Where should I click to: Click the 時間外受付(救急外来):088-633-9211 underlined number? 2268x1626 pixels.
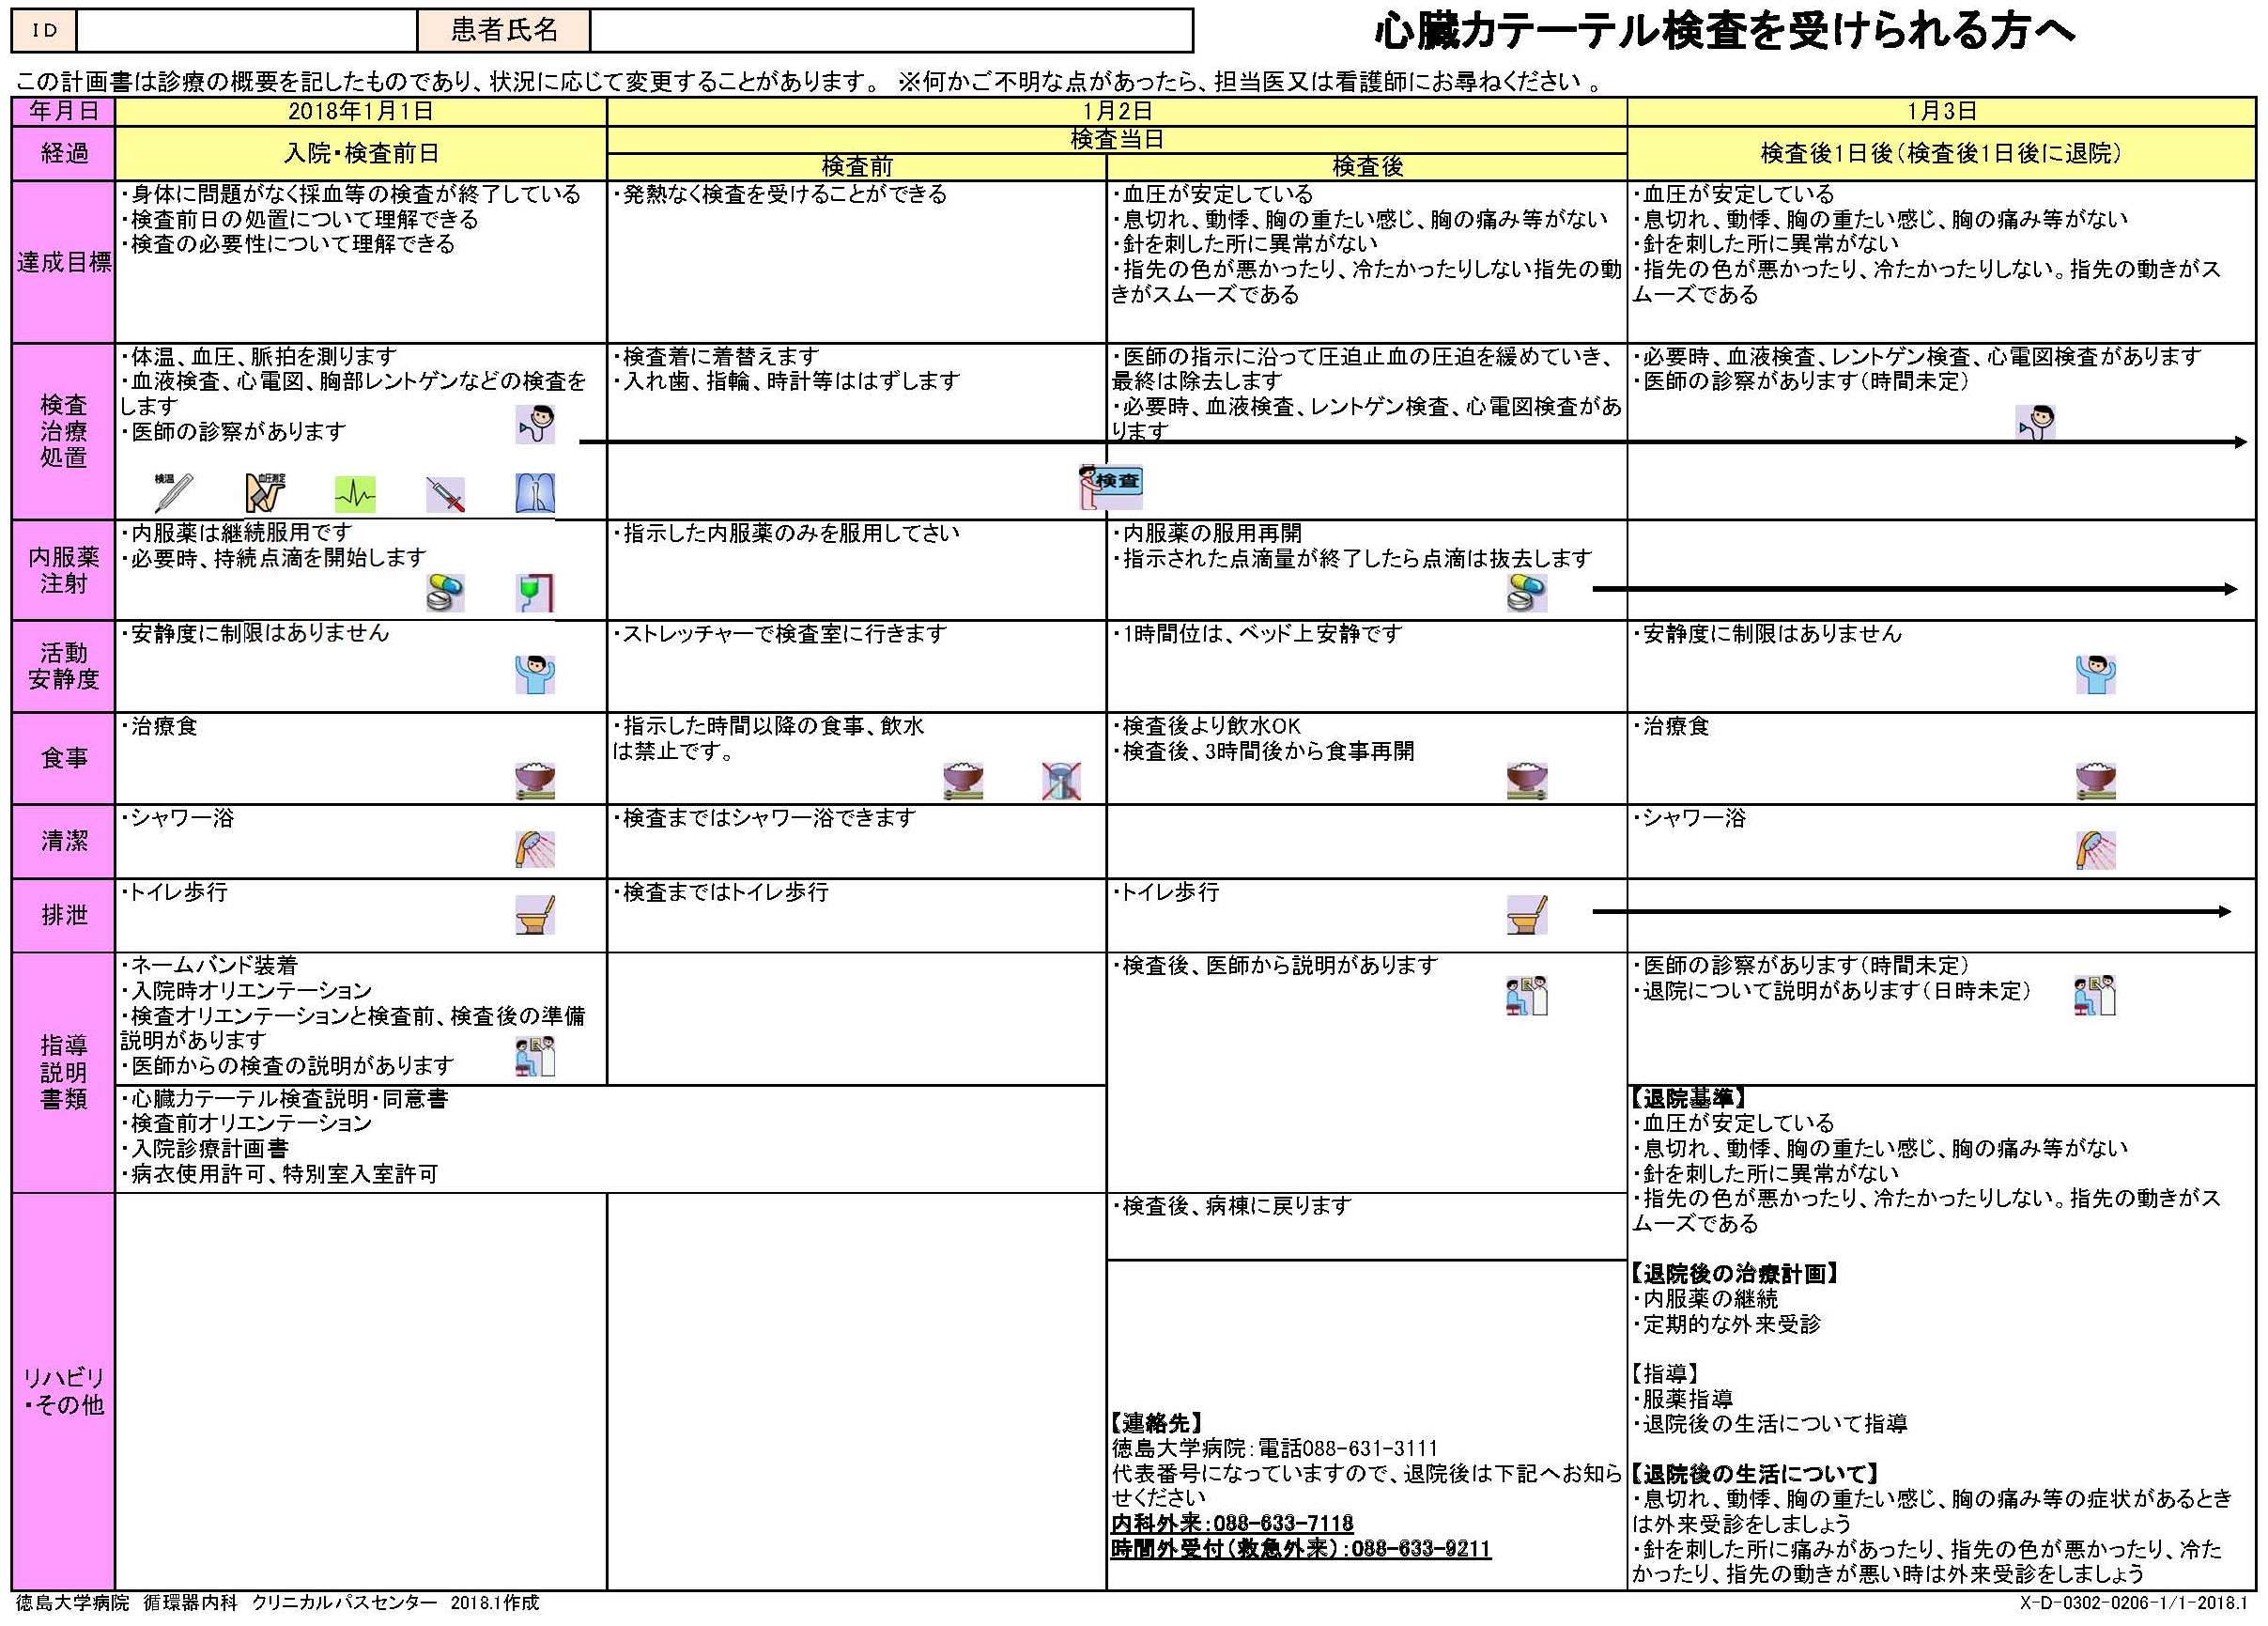point(1301,1547)
